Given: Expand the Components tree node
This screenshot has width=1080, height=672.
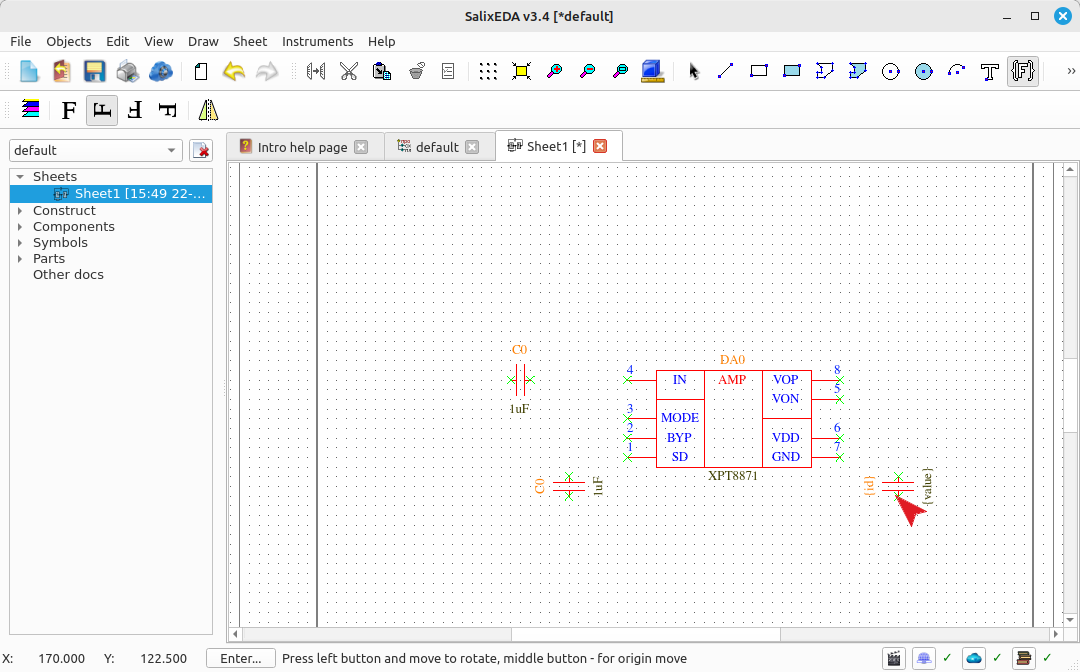Looking at the screenshot, I should (x=20, y=227).
